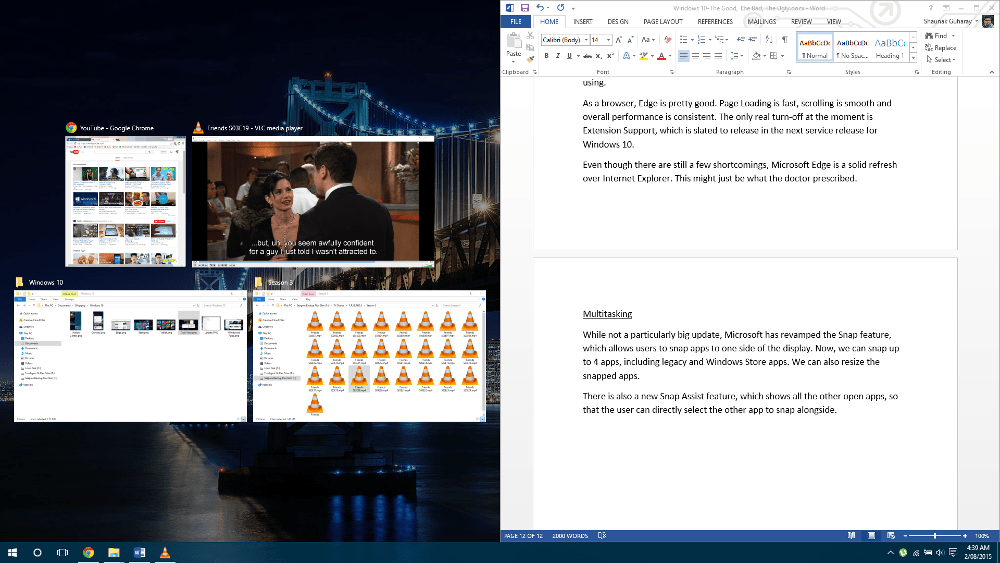The width and height of the screenshot is (1000, 563).
Task: Apply subscript formatting
Action: [x=598, y=56]
